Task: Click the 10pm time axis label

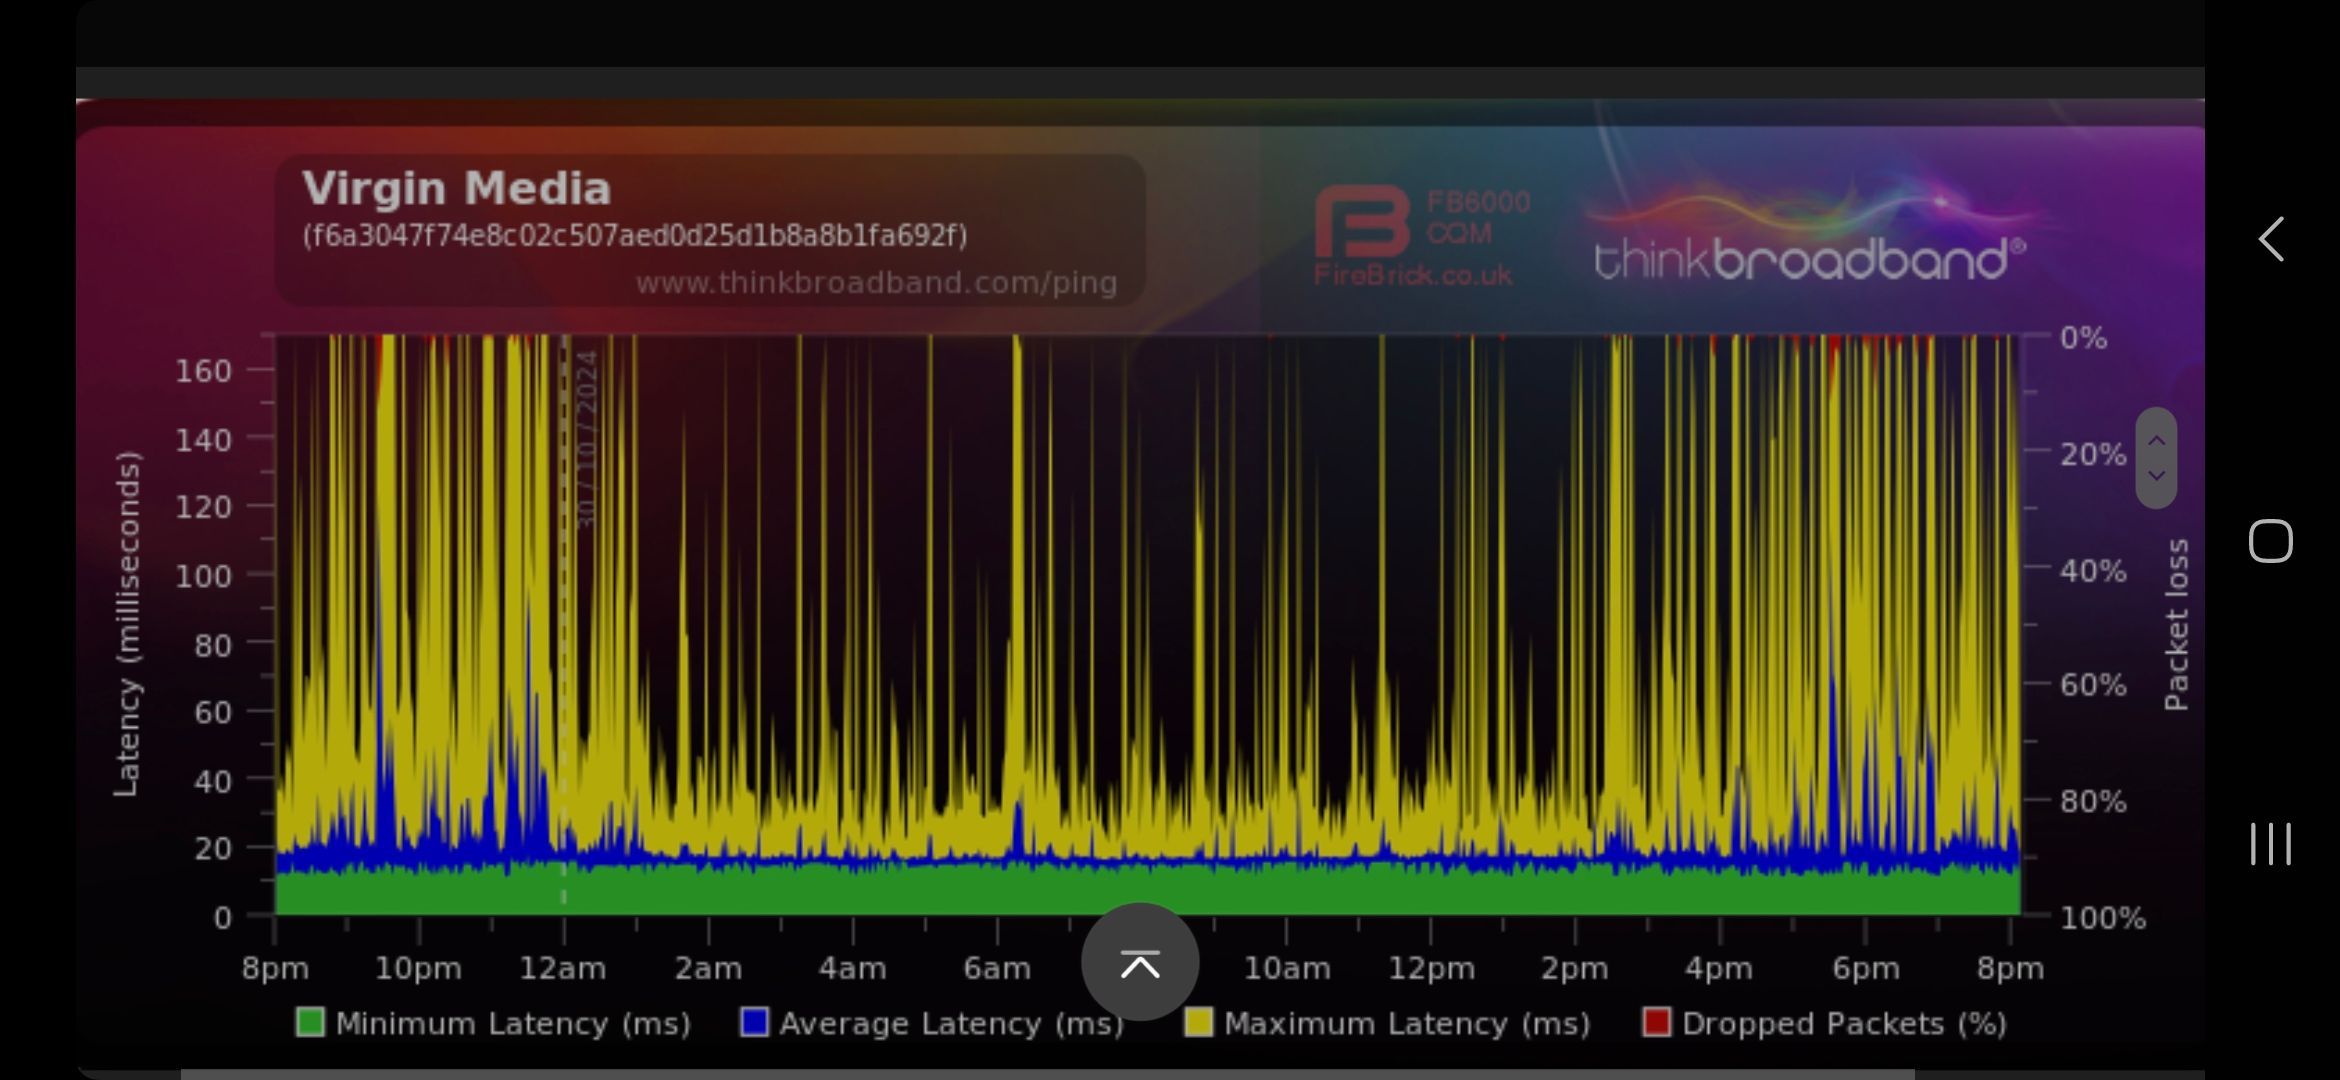Action: [418, 969]
